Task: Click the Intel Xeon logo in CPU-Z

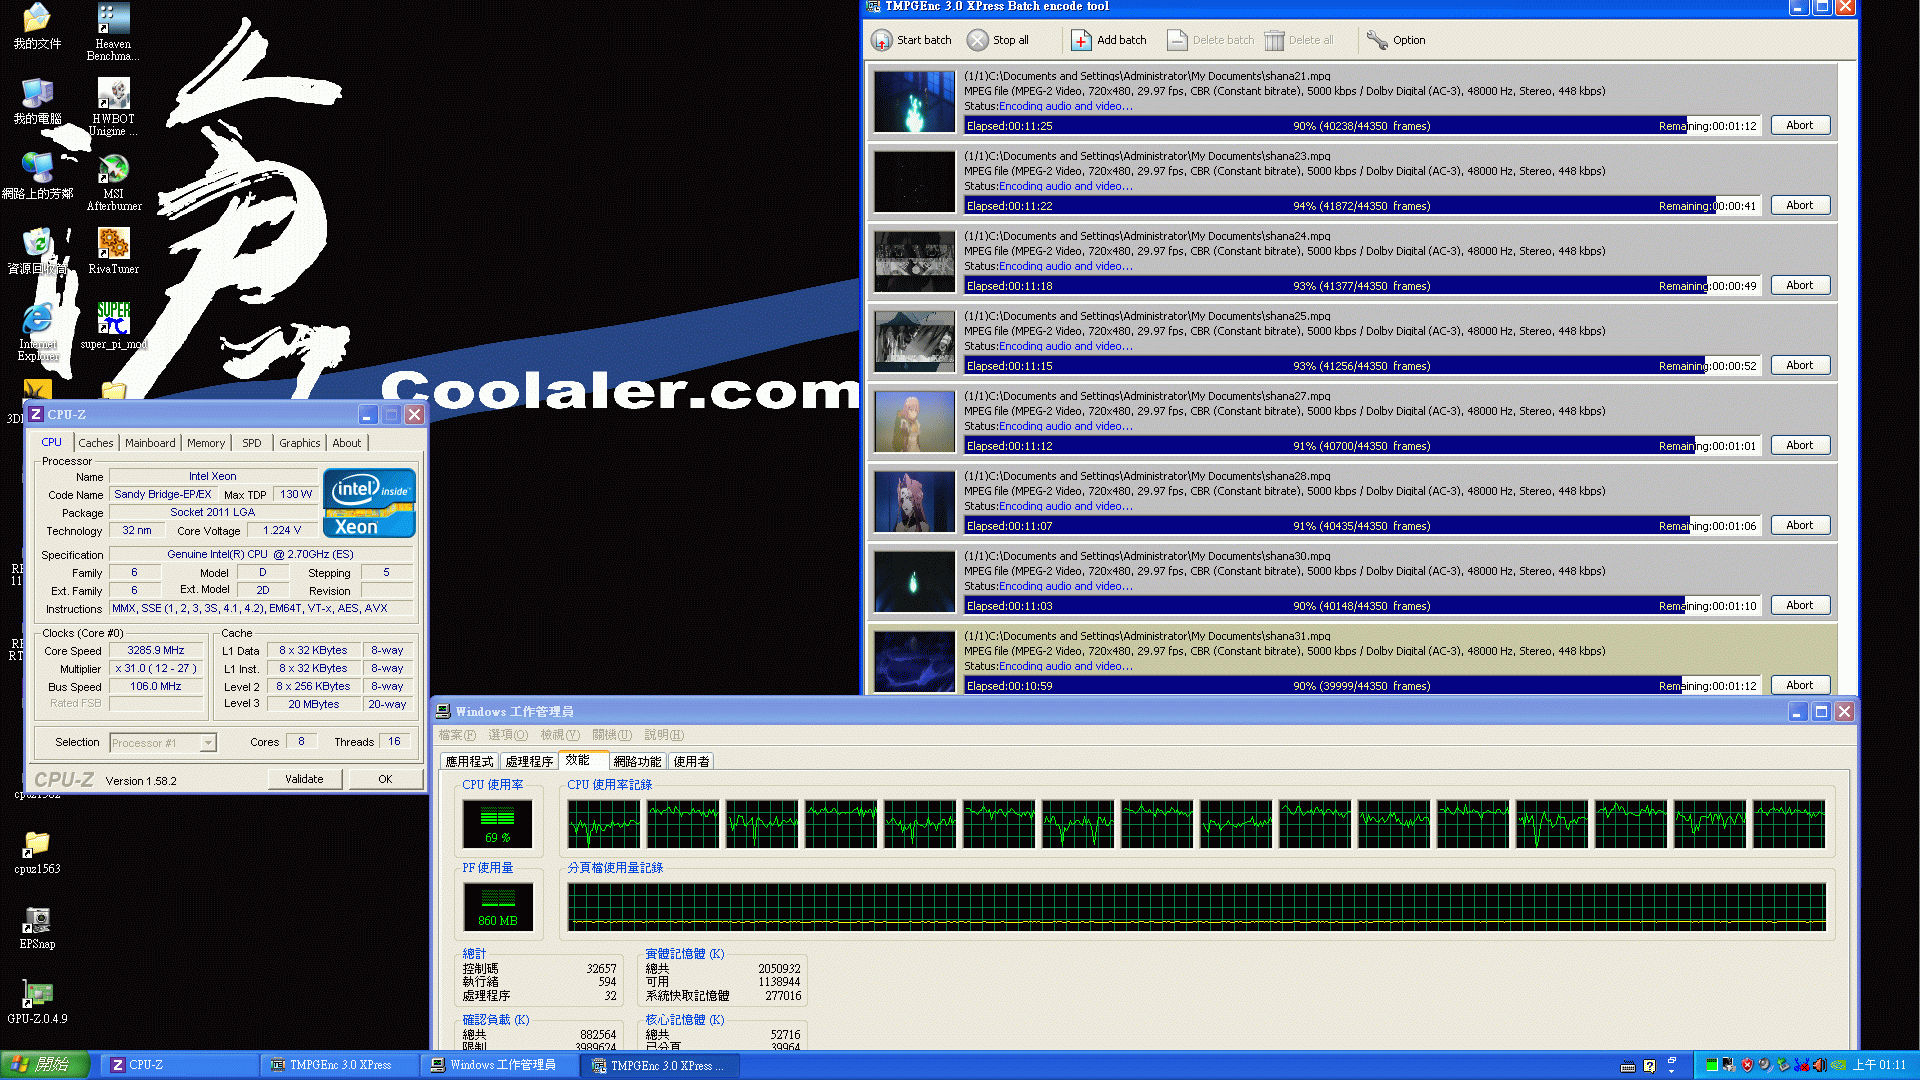Action: (369, 503)
